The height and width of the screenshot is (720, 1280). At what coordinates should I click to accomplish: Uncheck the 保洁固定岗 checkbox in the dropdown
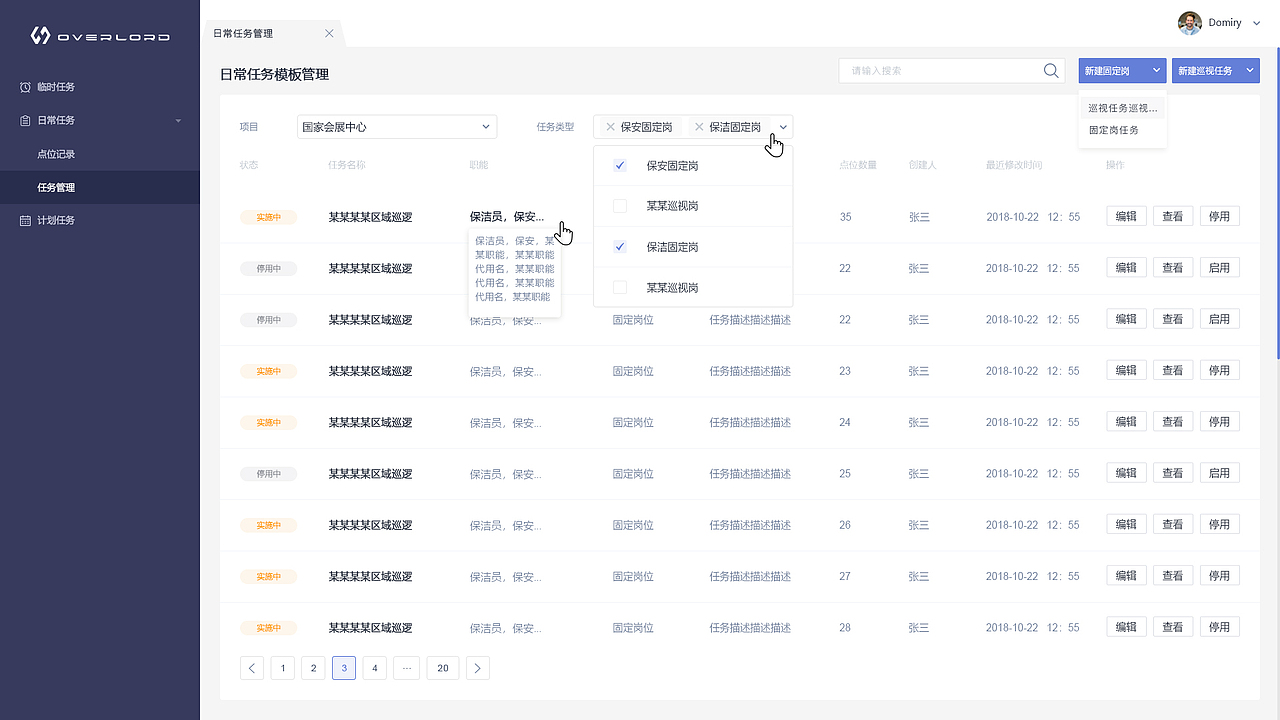tap(620, 247)
